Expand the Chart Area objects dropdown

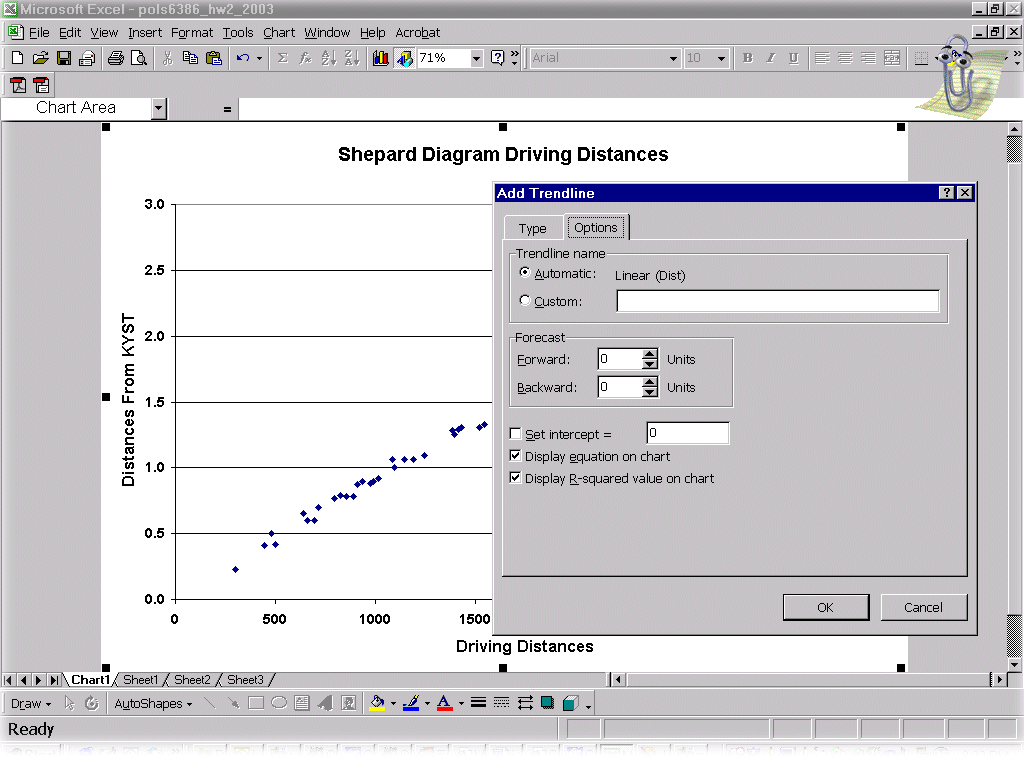pyautogui.click(x=158, y=108)
